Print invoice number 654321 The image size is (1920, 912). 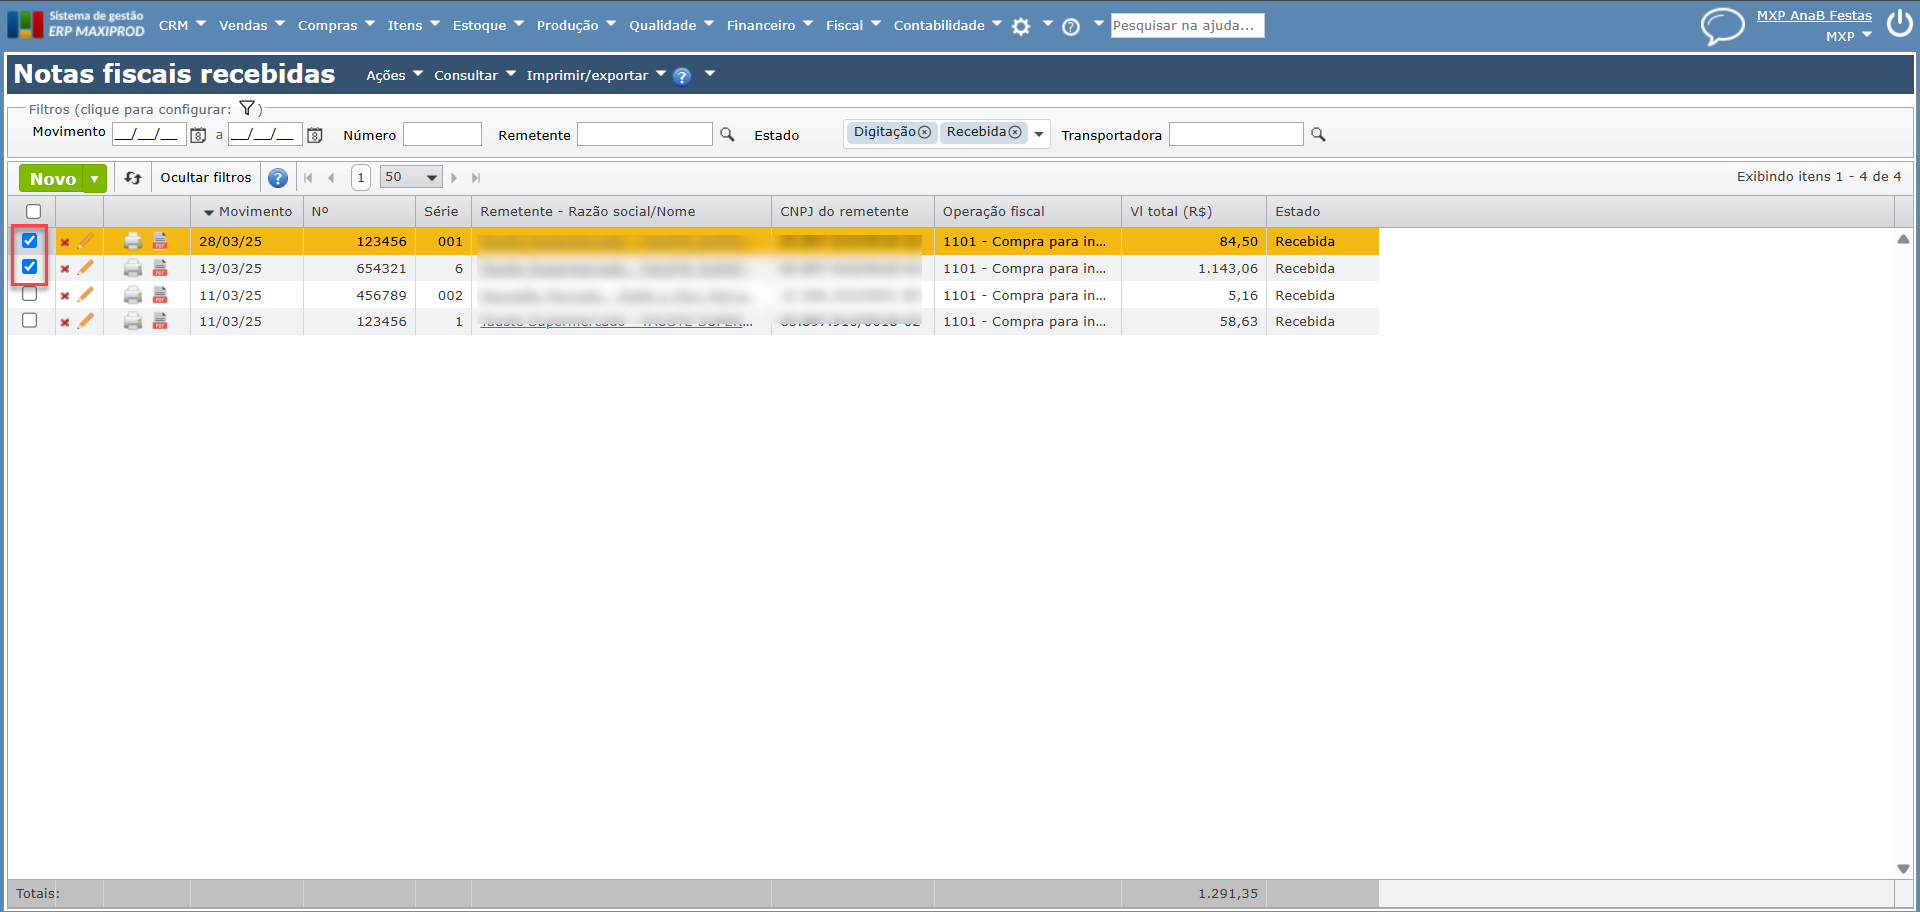click(x=132, y=268)
